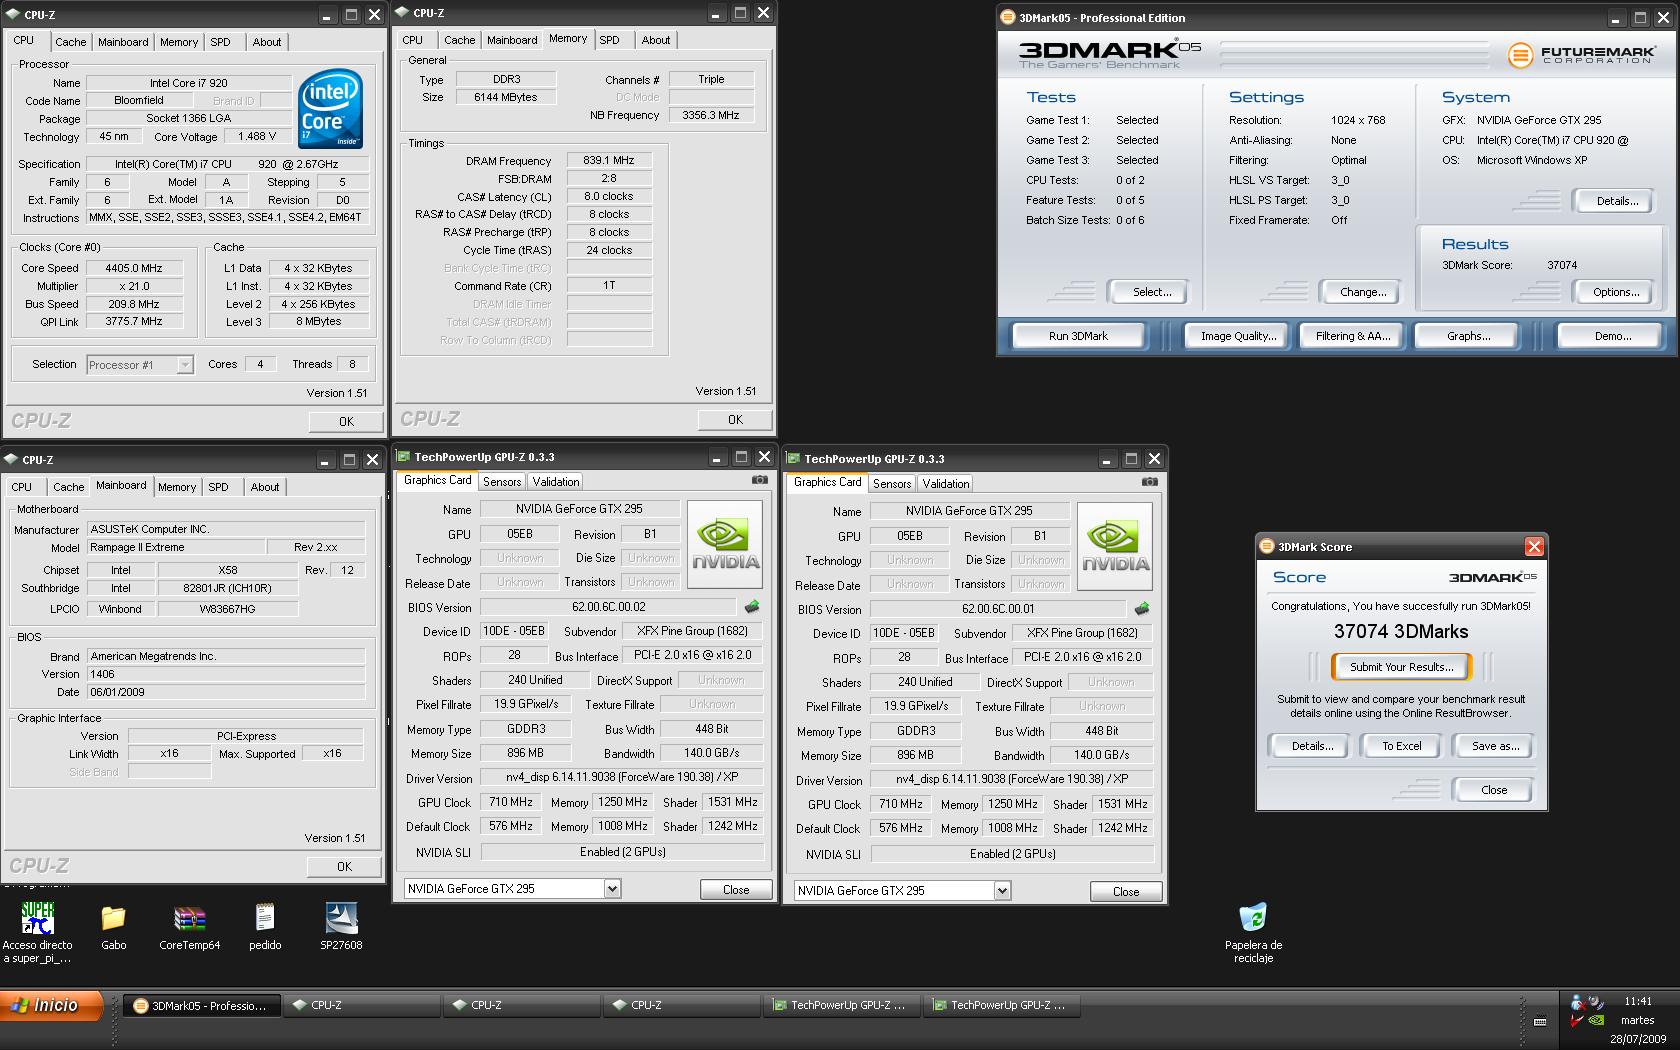Open Image Quality settings button
This screenshot has height=1050, width=1680.
click(1238, 336)
